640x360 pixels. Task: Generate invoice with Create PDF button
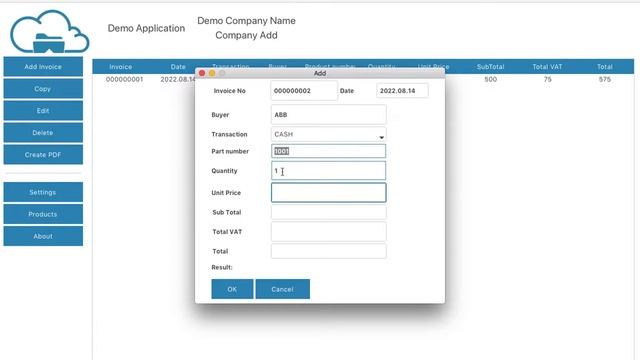point(43,155)
